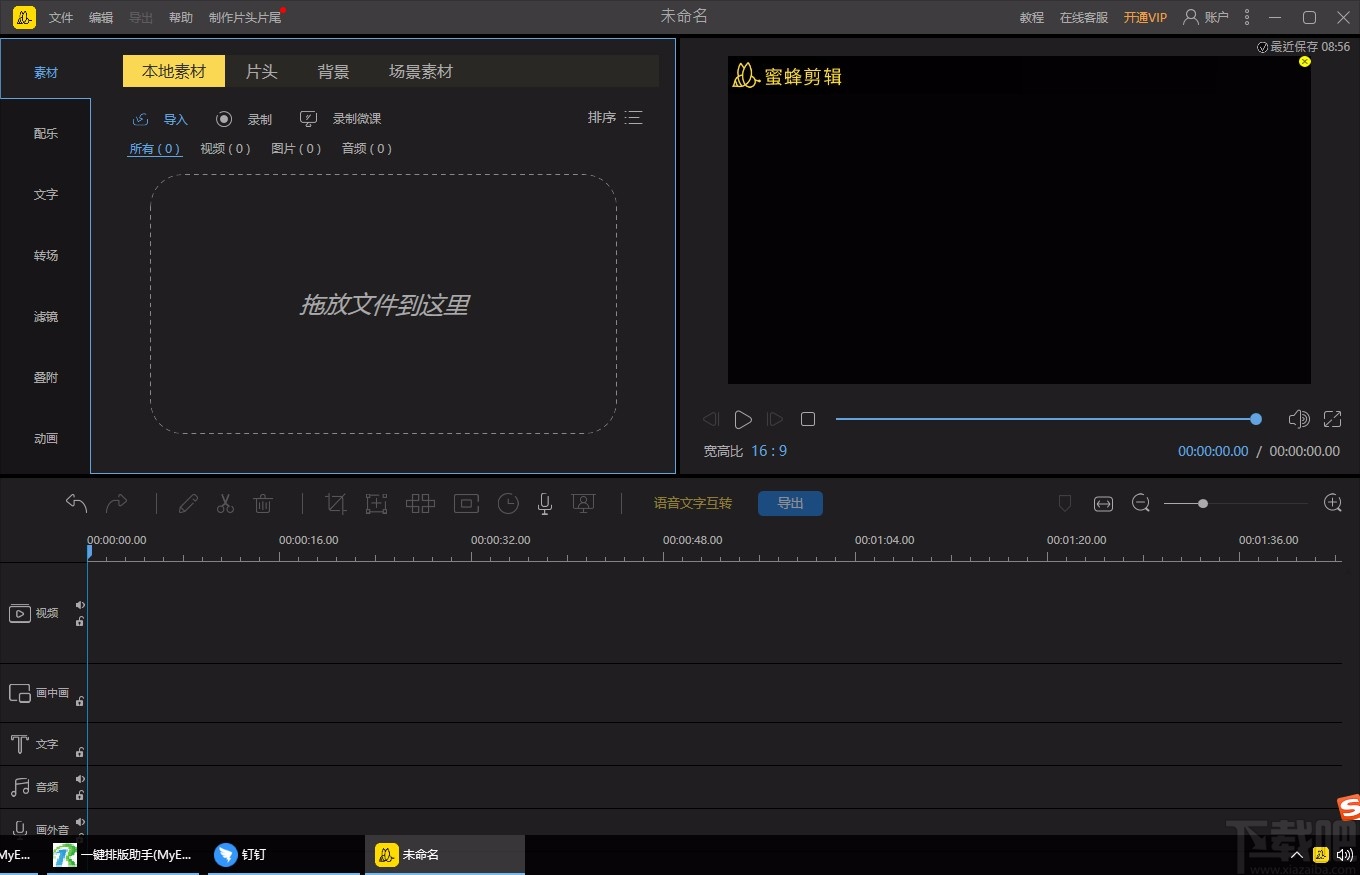Click the preview volume speaker icon

click(x=1298, y=420)
